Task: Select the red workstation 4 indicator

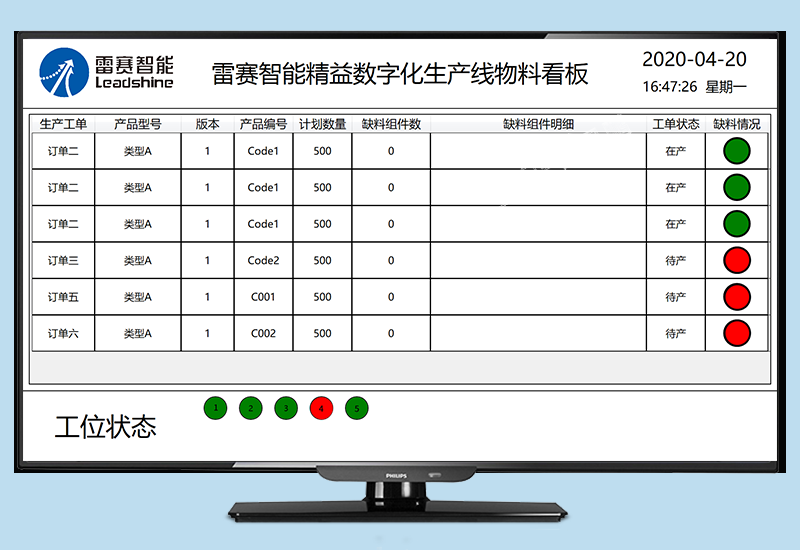Action: 321,408
